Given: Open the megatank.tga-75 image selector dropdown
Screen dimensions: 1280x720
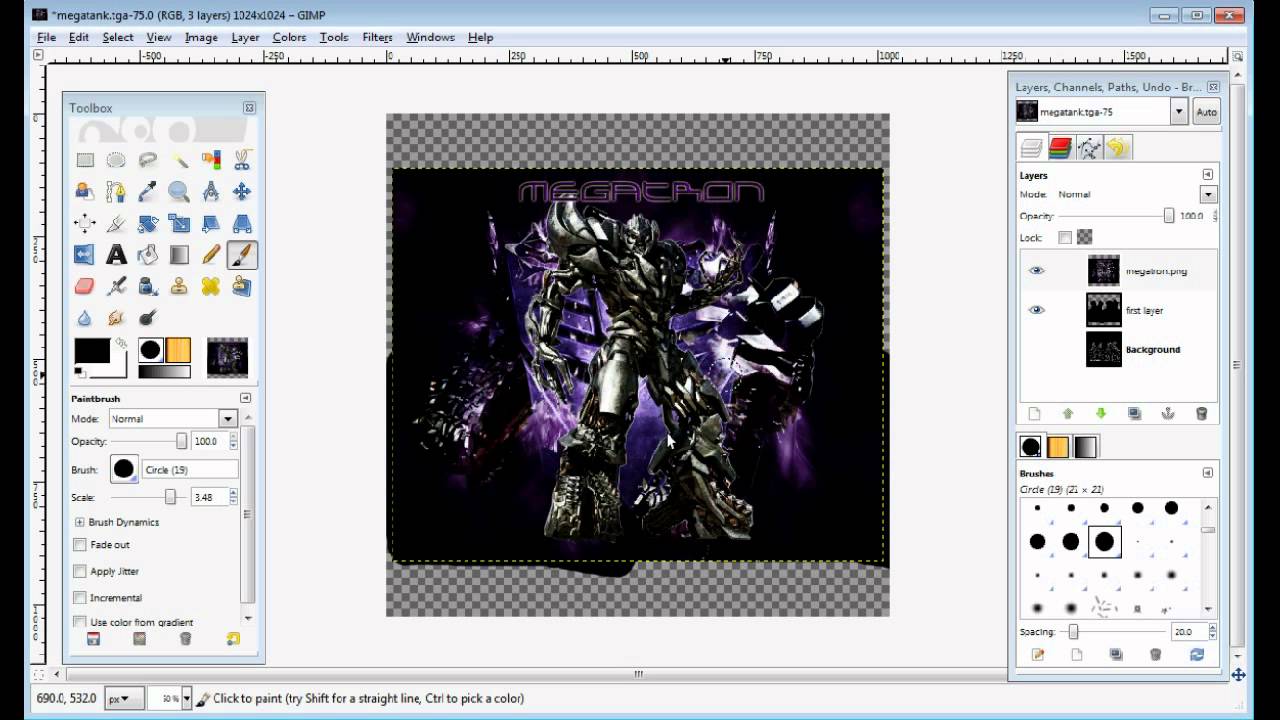Looking at the screenshot, I should coord(1179,112).
